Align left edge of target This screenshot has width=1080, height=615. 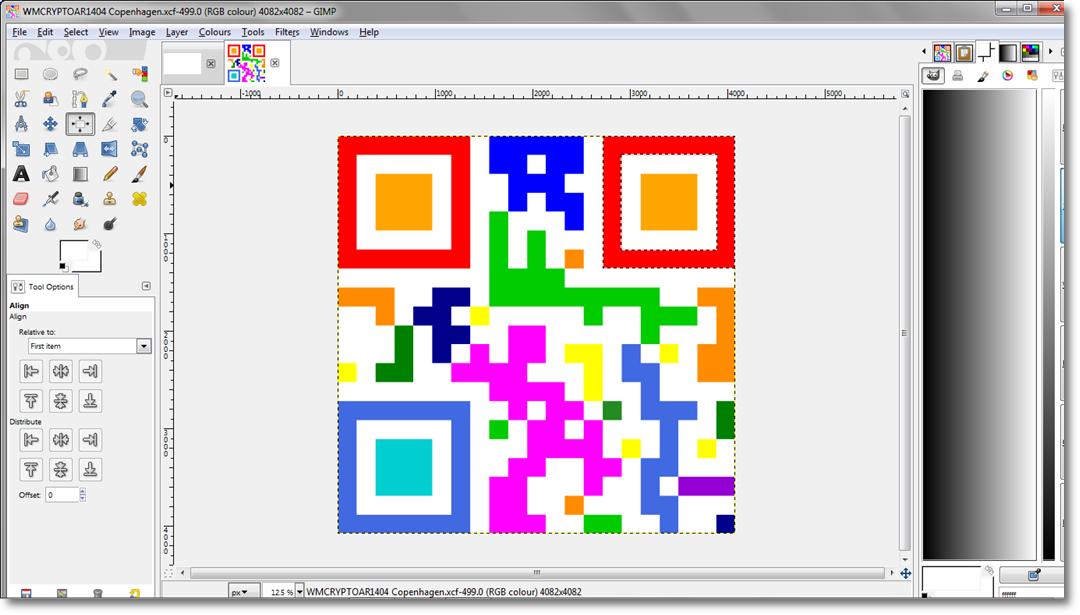tap(31, 371)
